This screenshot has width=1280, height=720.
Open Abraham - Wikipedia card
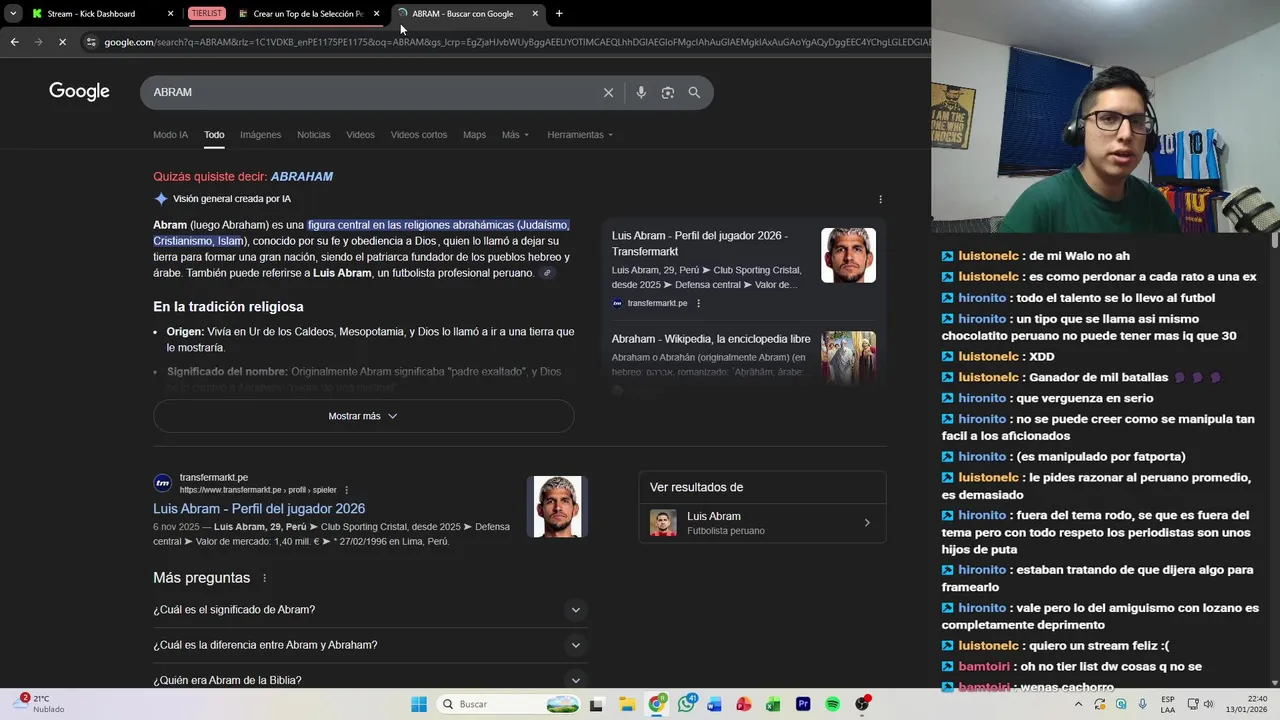coord(743,358)
